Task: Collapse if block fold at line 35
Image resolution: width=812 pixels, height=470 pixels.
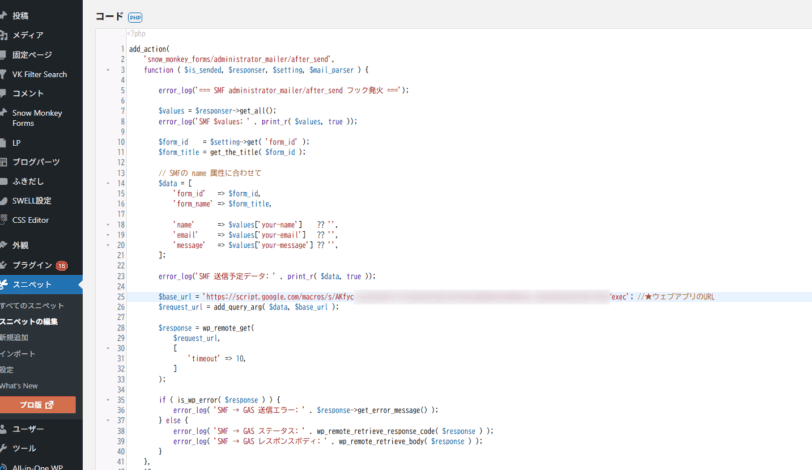Action: click(x=108, y=400)
